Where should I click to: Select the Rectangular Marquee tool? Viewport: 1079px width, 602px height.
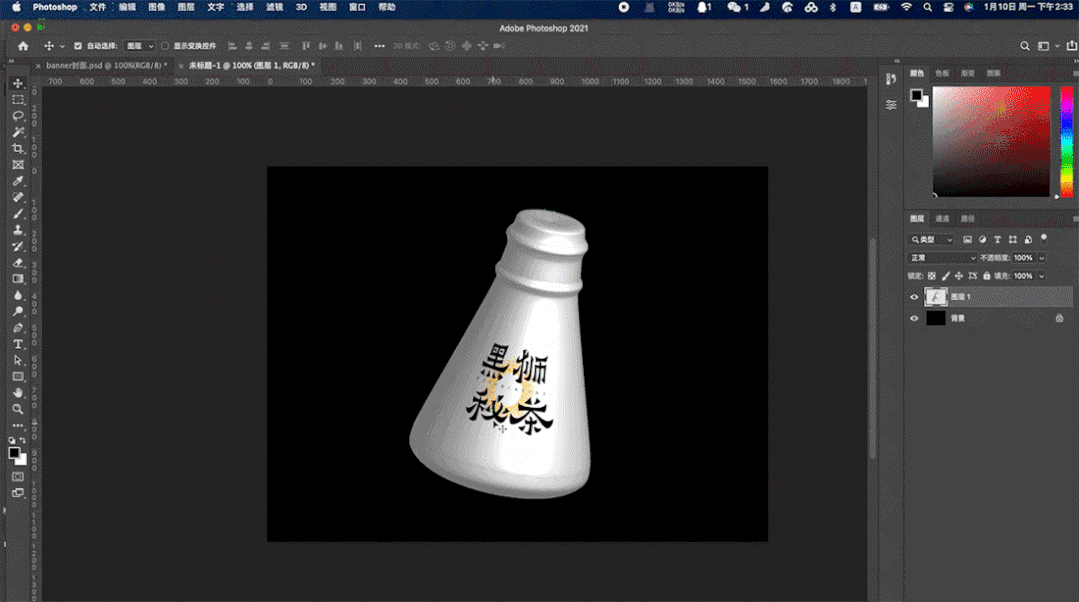pyautogui.click(x=18, y=99)
